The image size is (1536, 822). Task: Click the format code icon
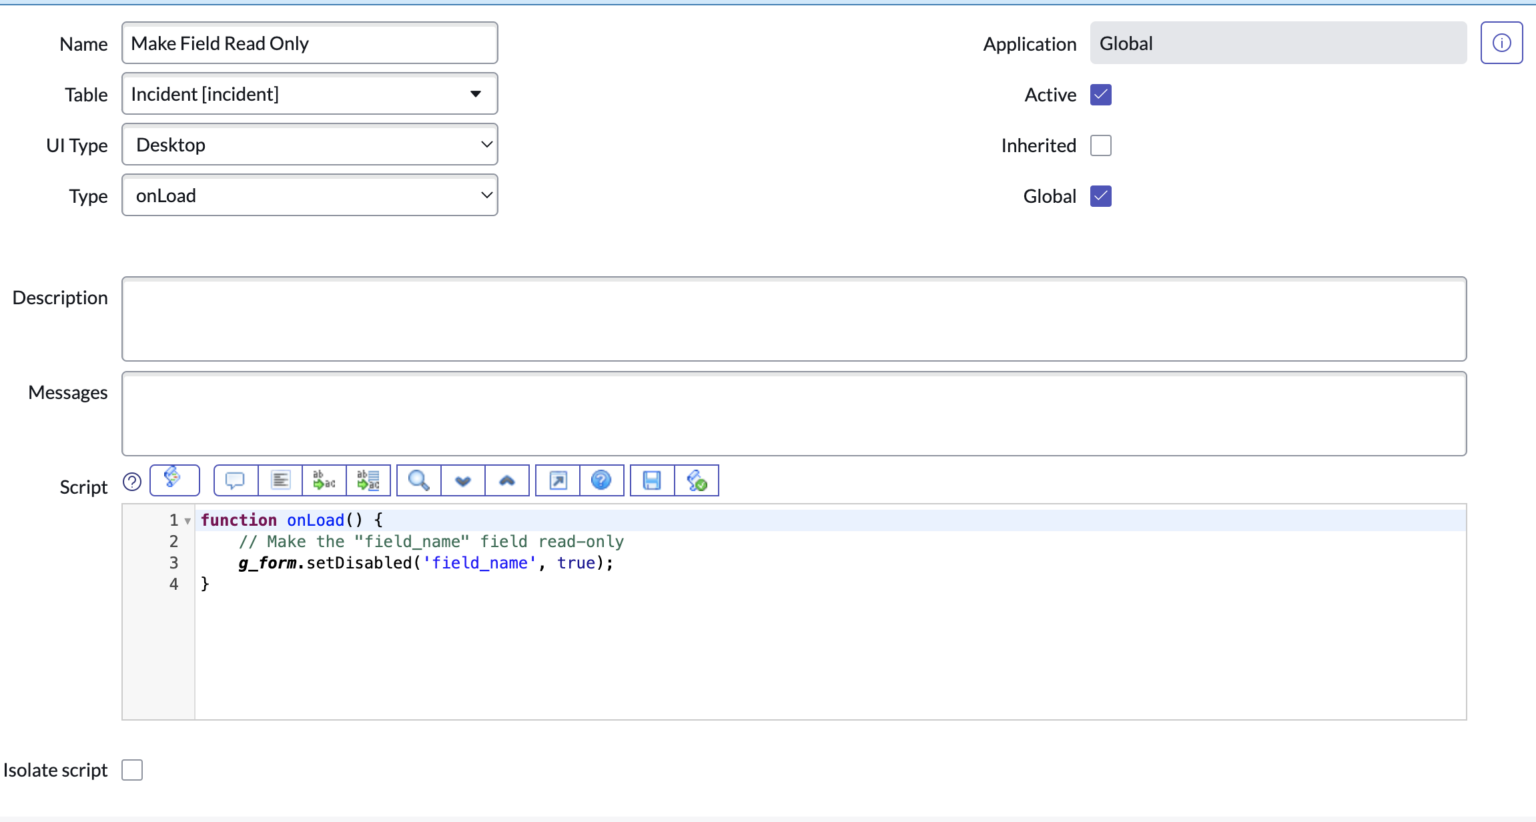tap(280, 480)
